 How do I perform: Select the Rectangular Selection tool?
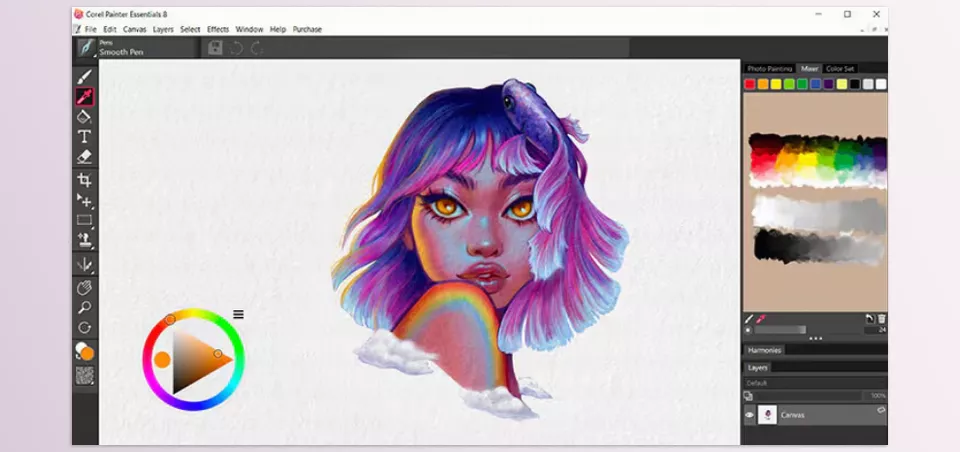click(x=84, y=220)
